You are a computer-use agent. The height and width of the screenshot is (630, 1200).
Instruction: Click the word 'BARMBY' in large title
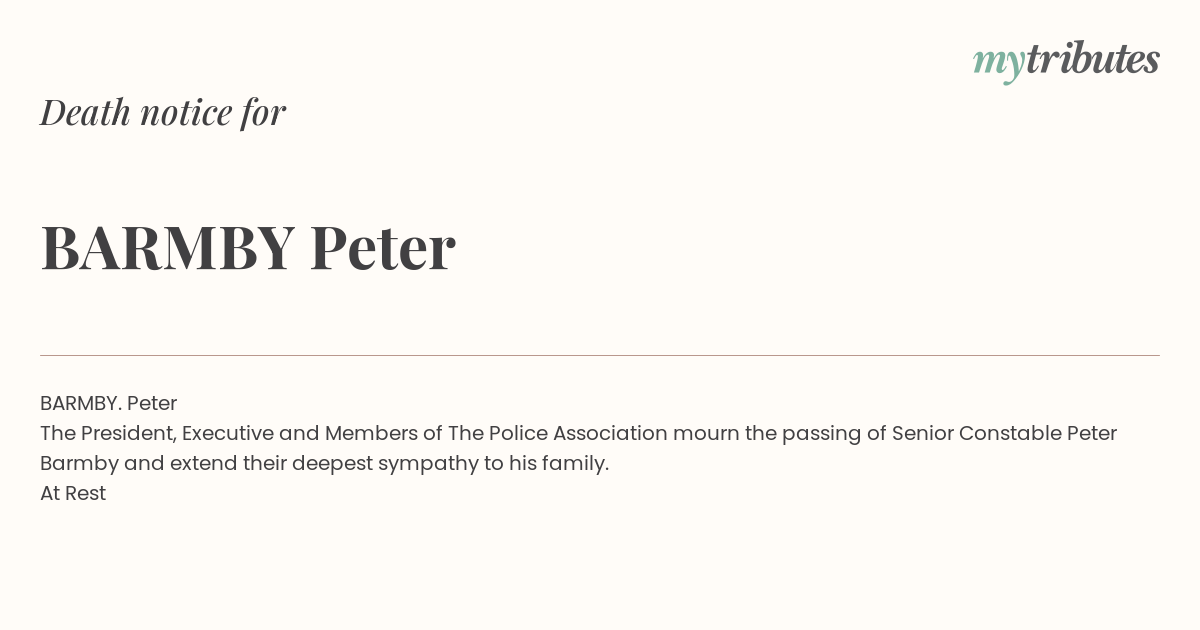(168, 247)
